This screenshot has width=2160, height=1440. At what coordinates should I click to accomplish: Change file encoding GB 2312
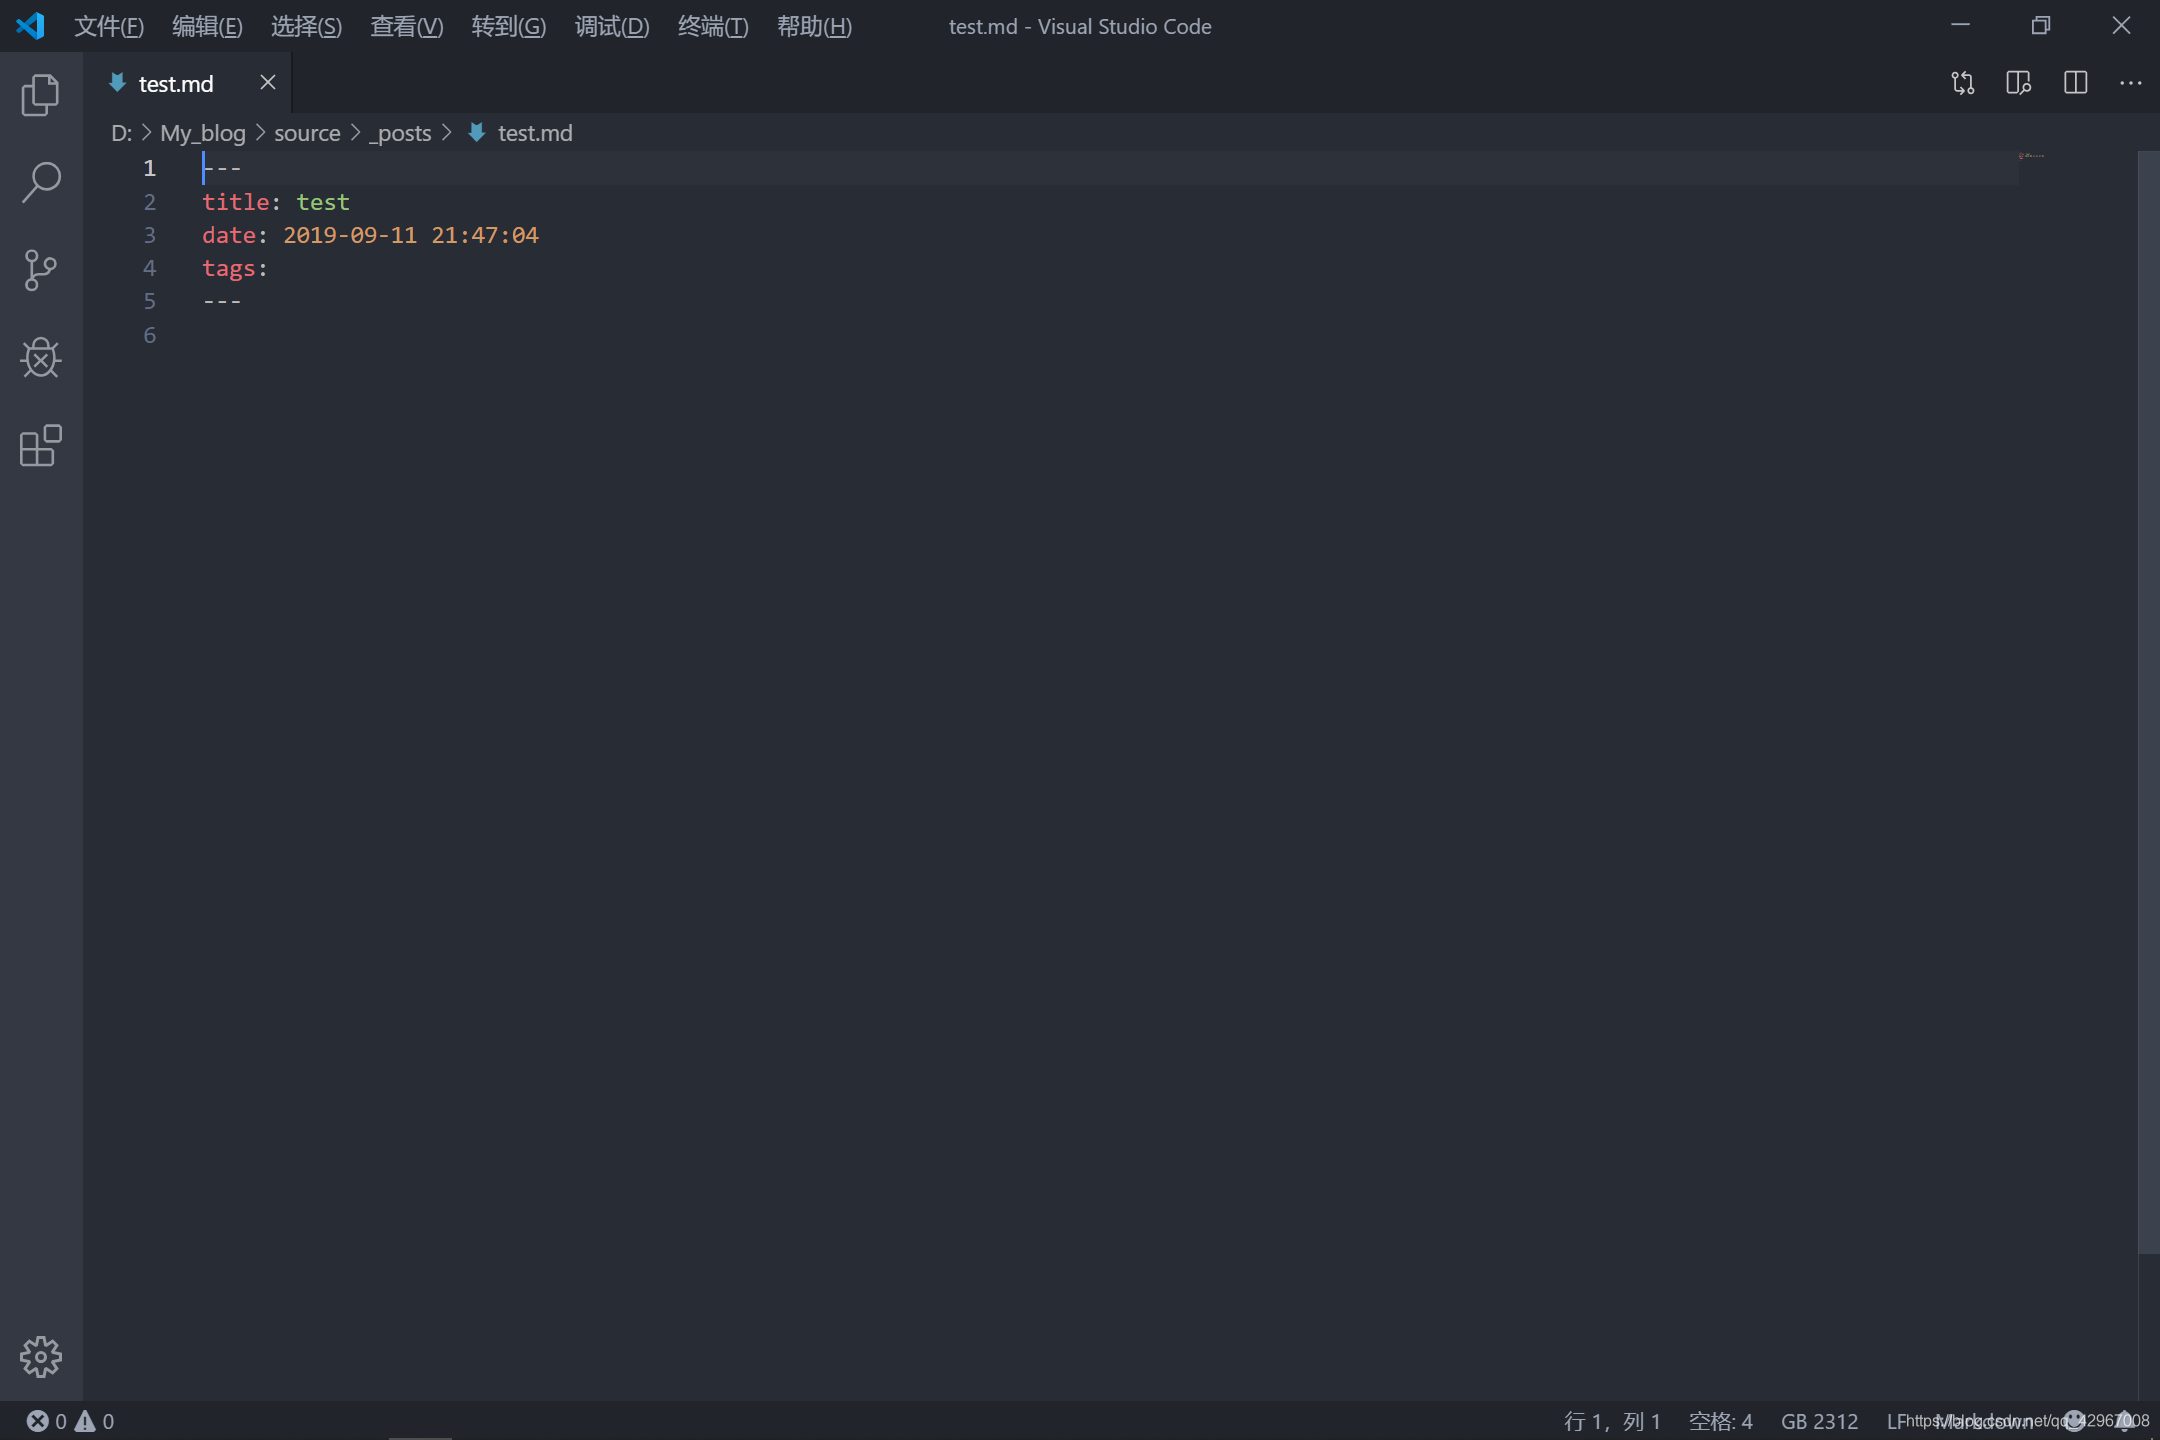click(x=1819, y=1421)
